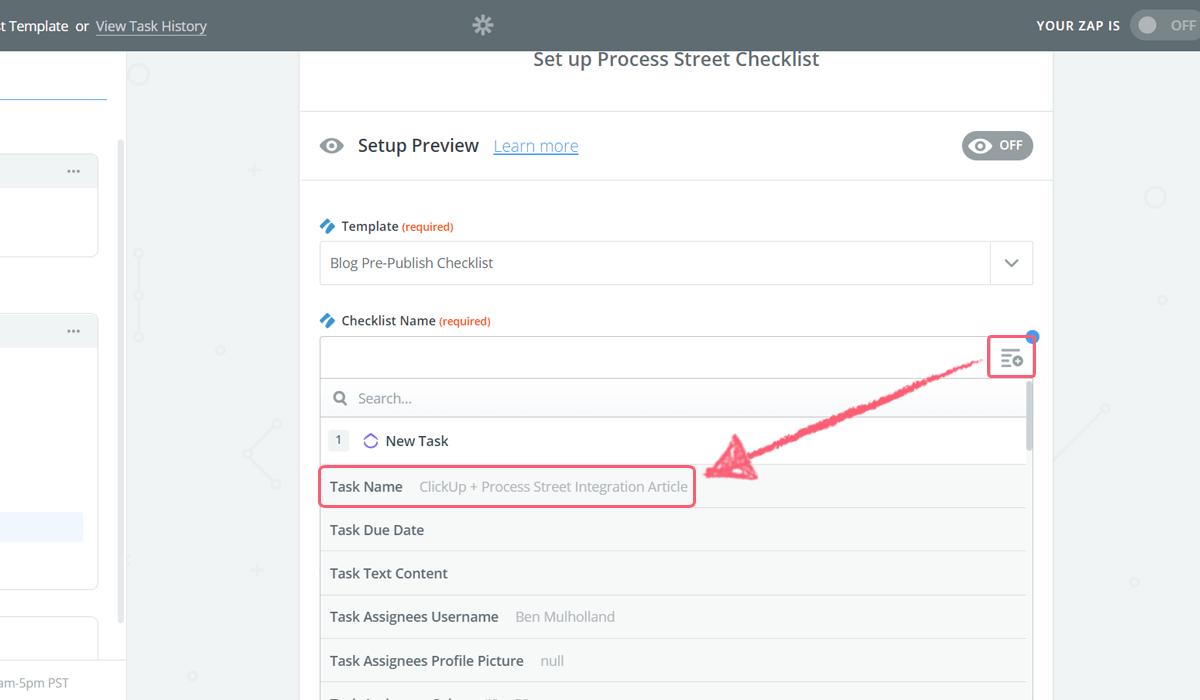Open the lower ellipsis menu in left sidebar
Screen dimensions: 1200x700
click(73, 331)
